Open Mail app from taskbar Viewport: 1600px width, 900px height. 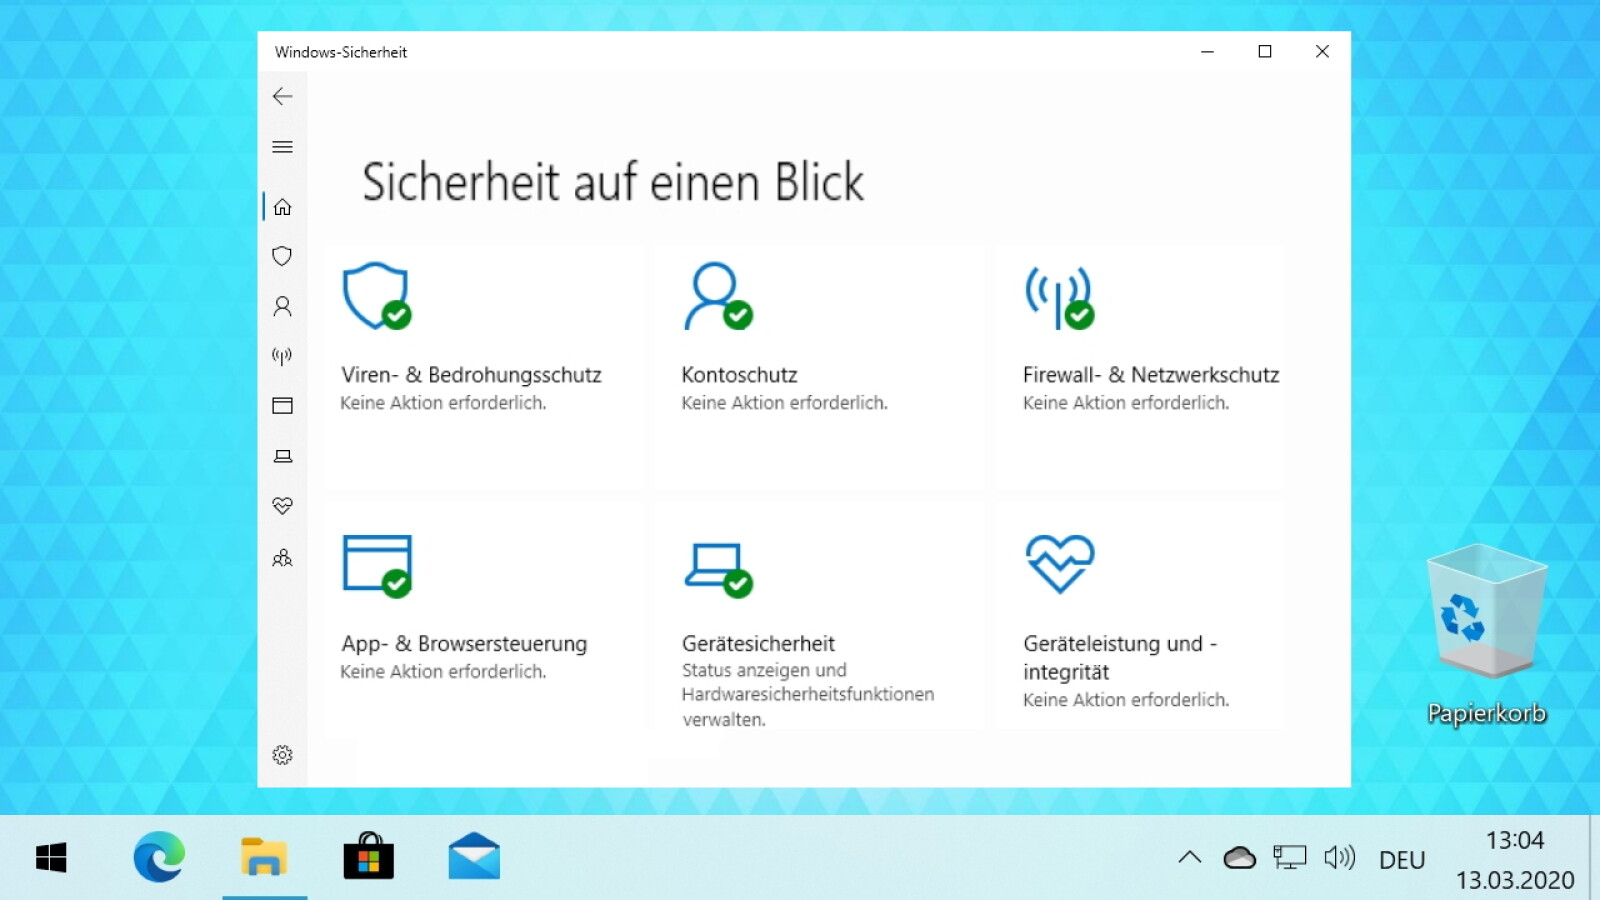474,858
